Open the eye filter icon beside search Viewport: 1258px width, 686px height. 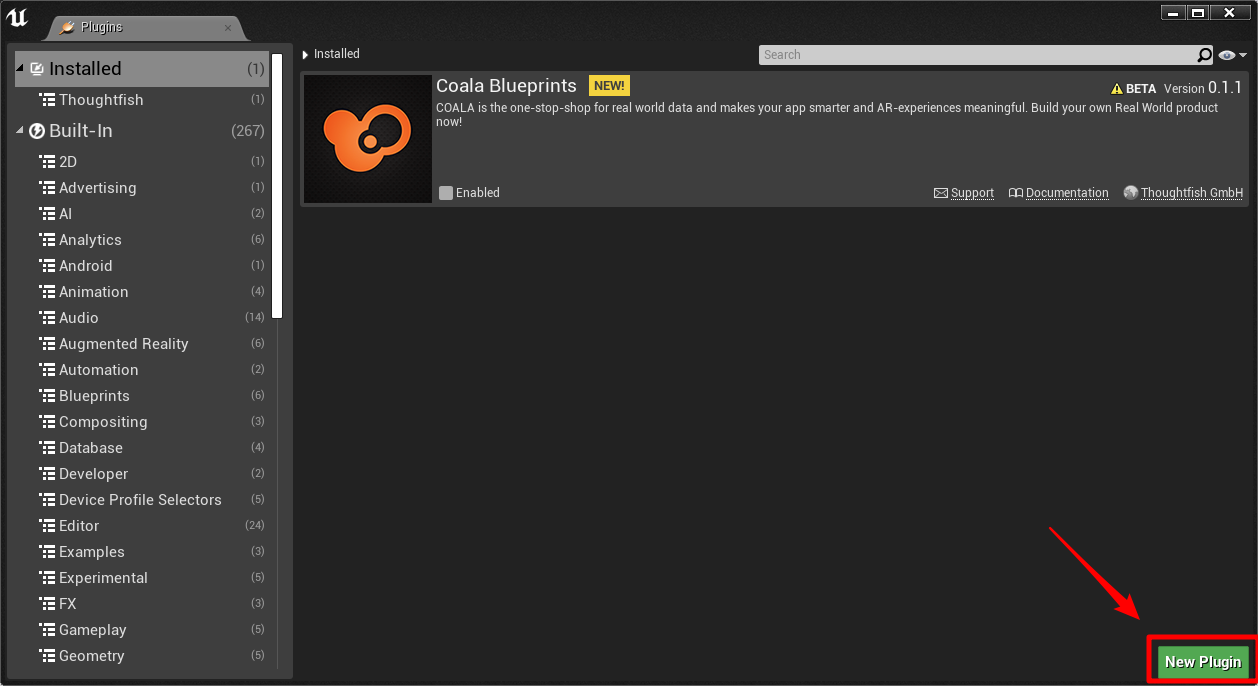[x=1228, y=54]
